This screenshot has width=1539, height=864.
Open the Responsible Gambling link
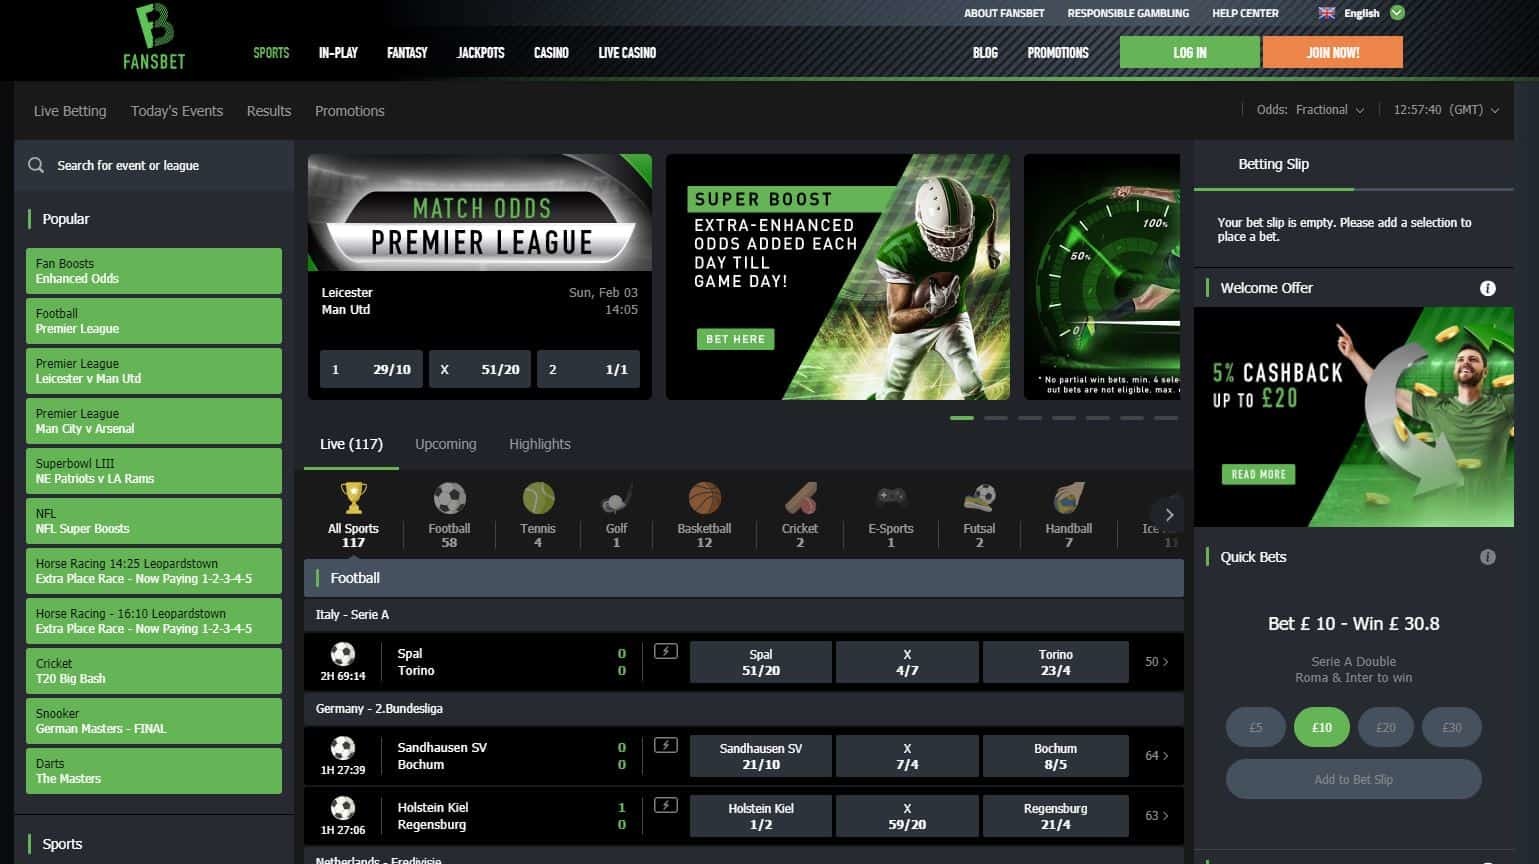click(1128, 13)
